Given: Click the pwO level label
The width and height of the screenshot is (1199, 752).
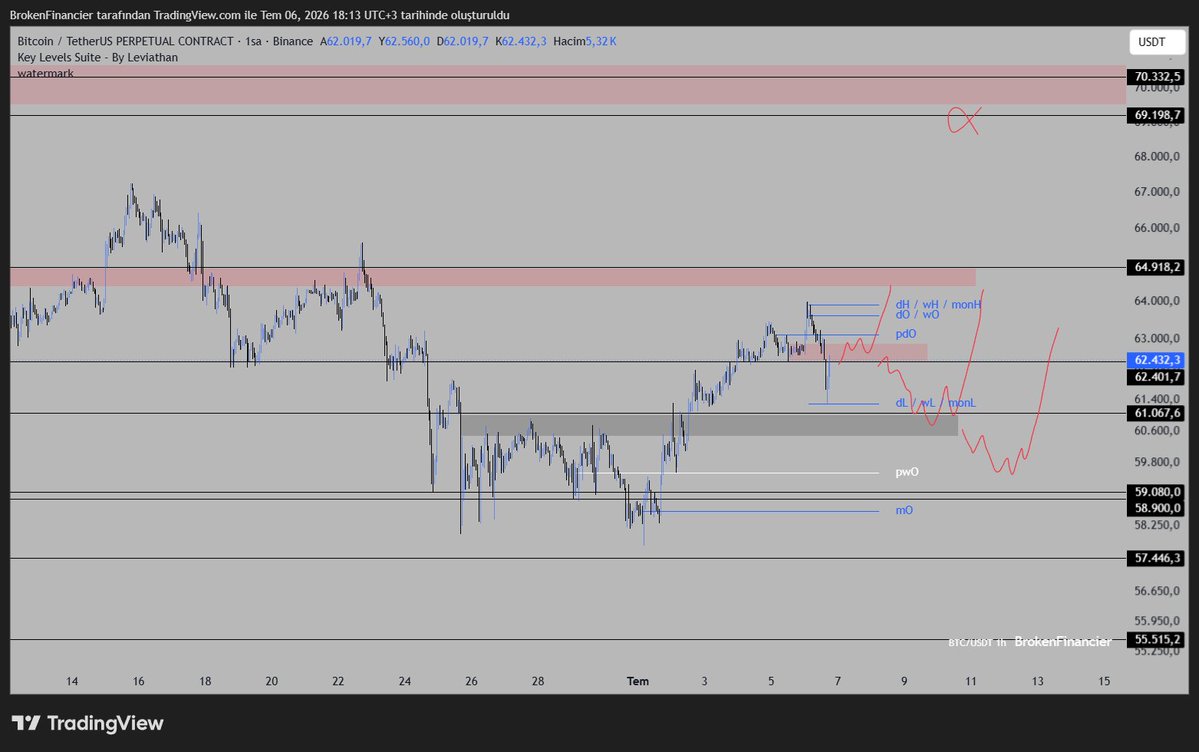Looking at the screenshot, I should [907, 472].
